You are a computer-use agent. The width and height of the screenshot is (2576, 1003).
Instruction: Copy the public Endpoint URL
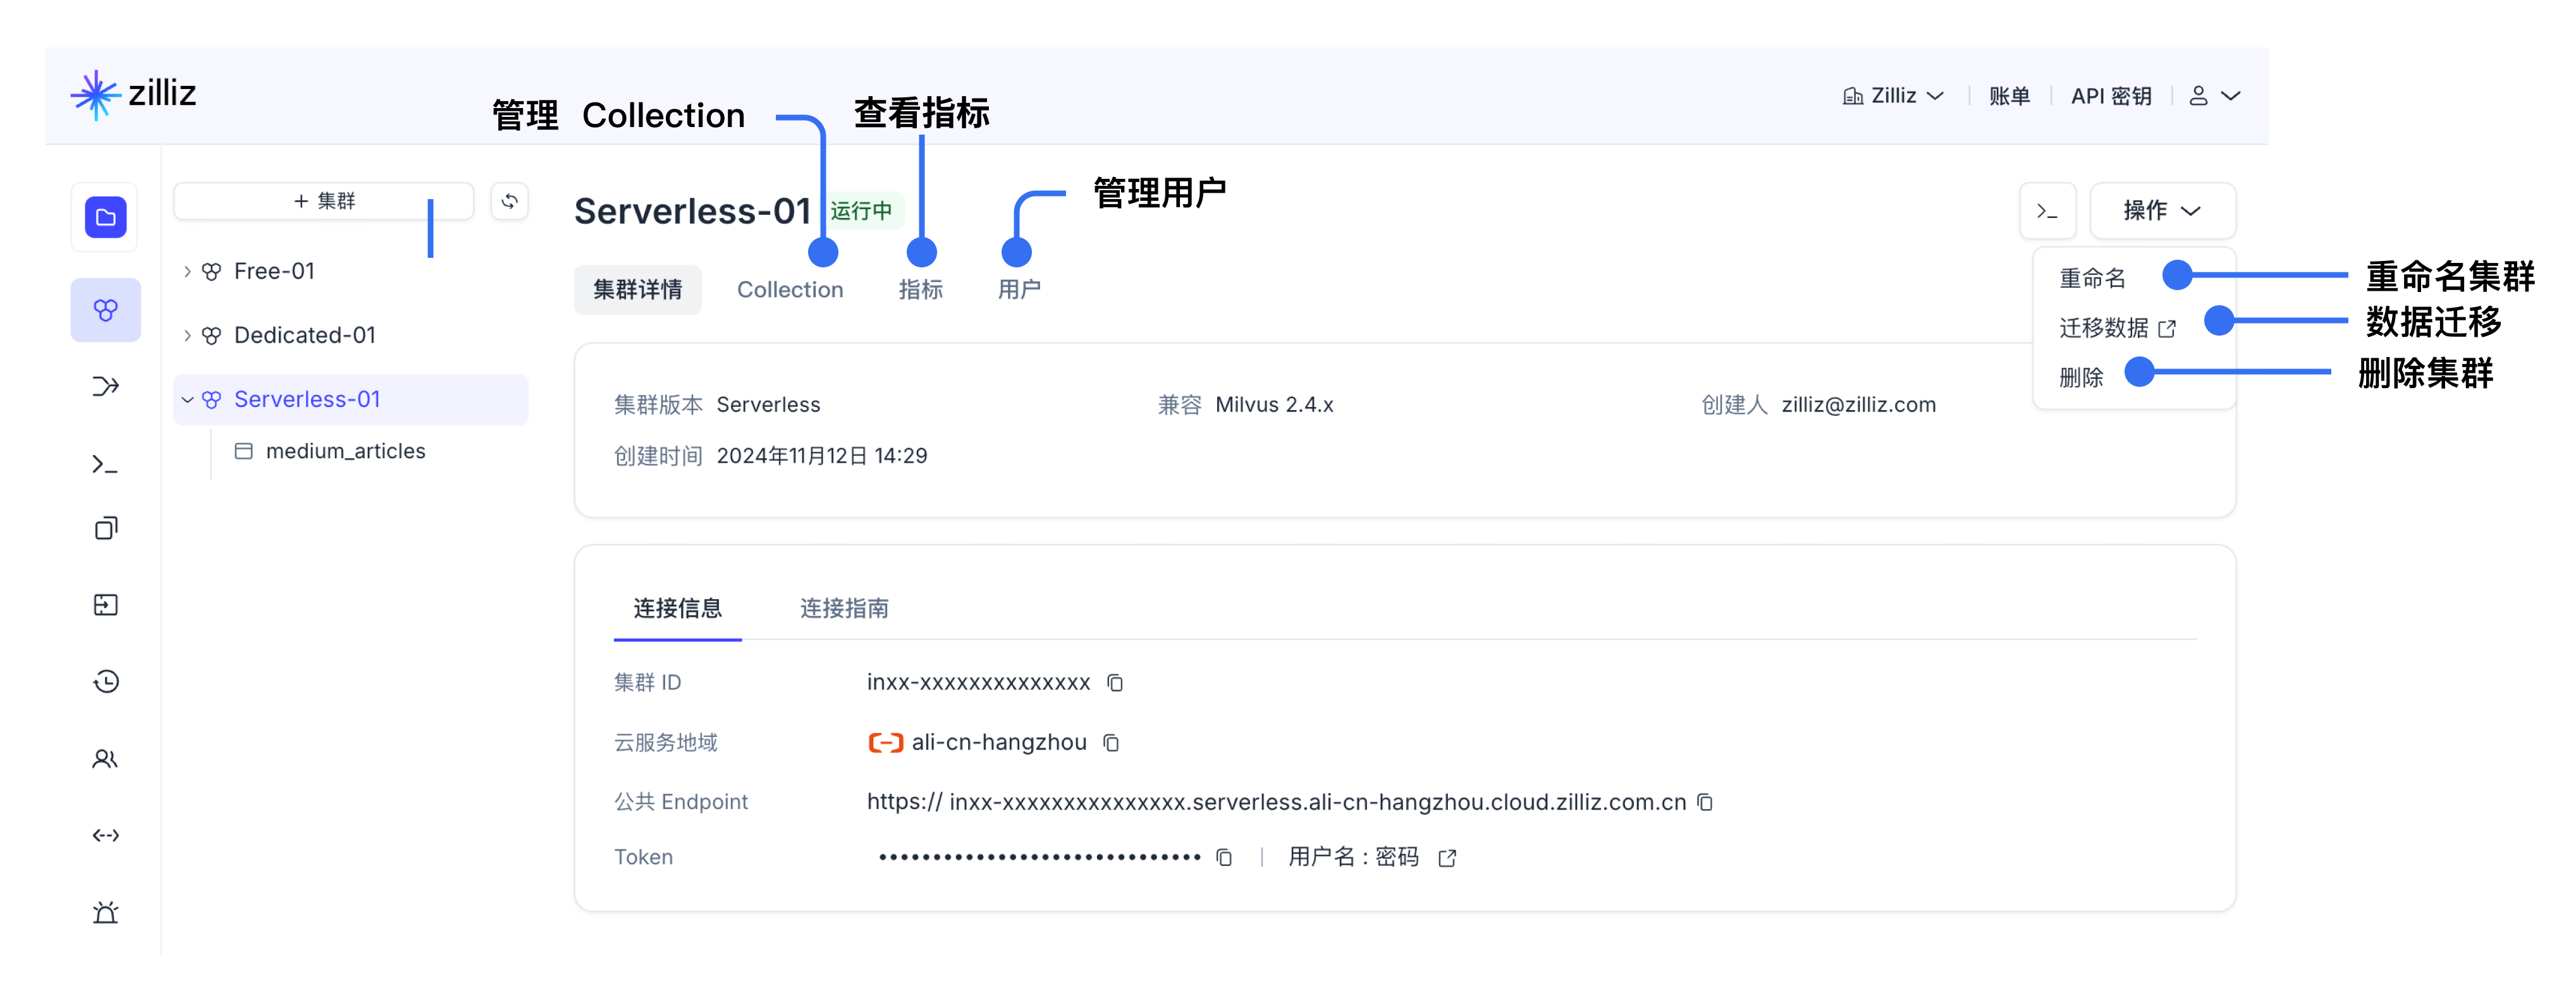click(x=1705, y=803)
